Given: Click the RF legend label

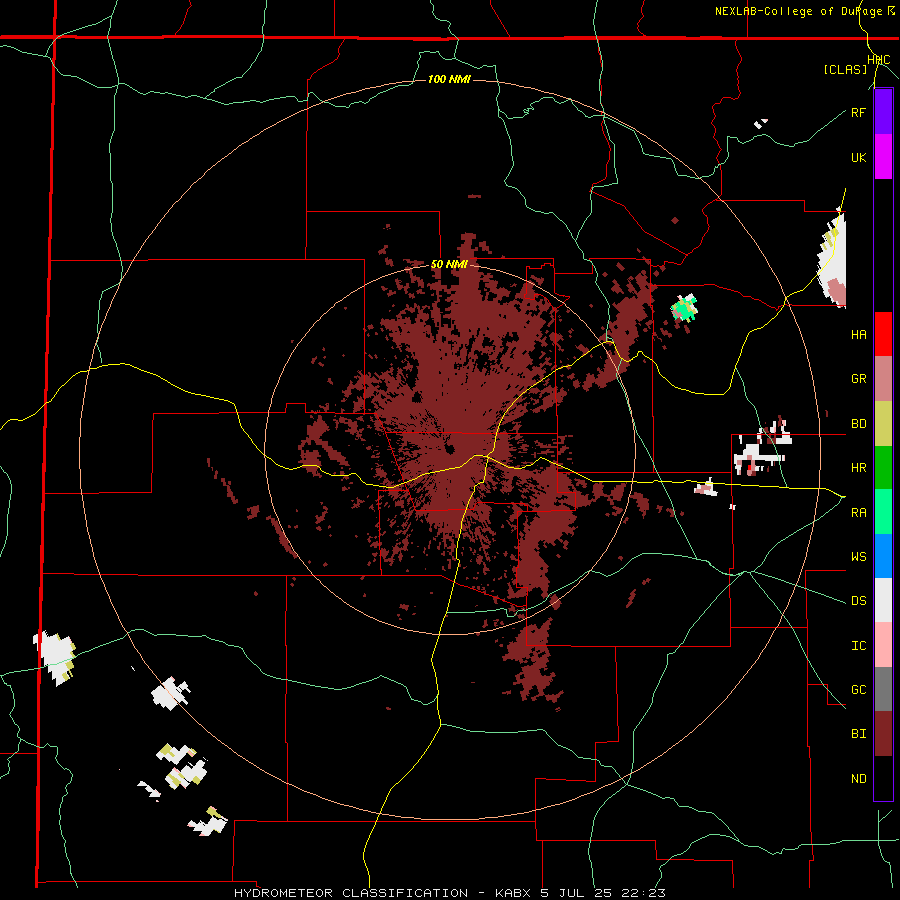Looking at the screenshot, I should pos(858,112).
